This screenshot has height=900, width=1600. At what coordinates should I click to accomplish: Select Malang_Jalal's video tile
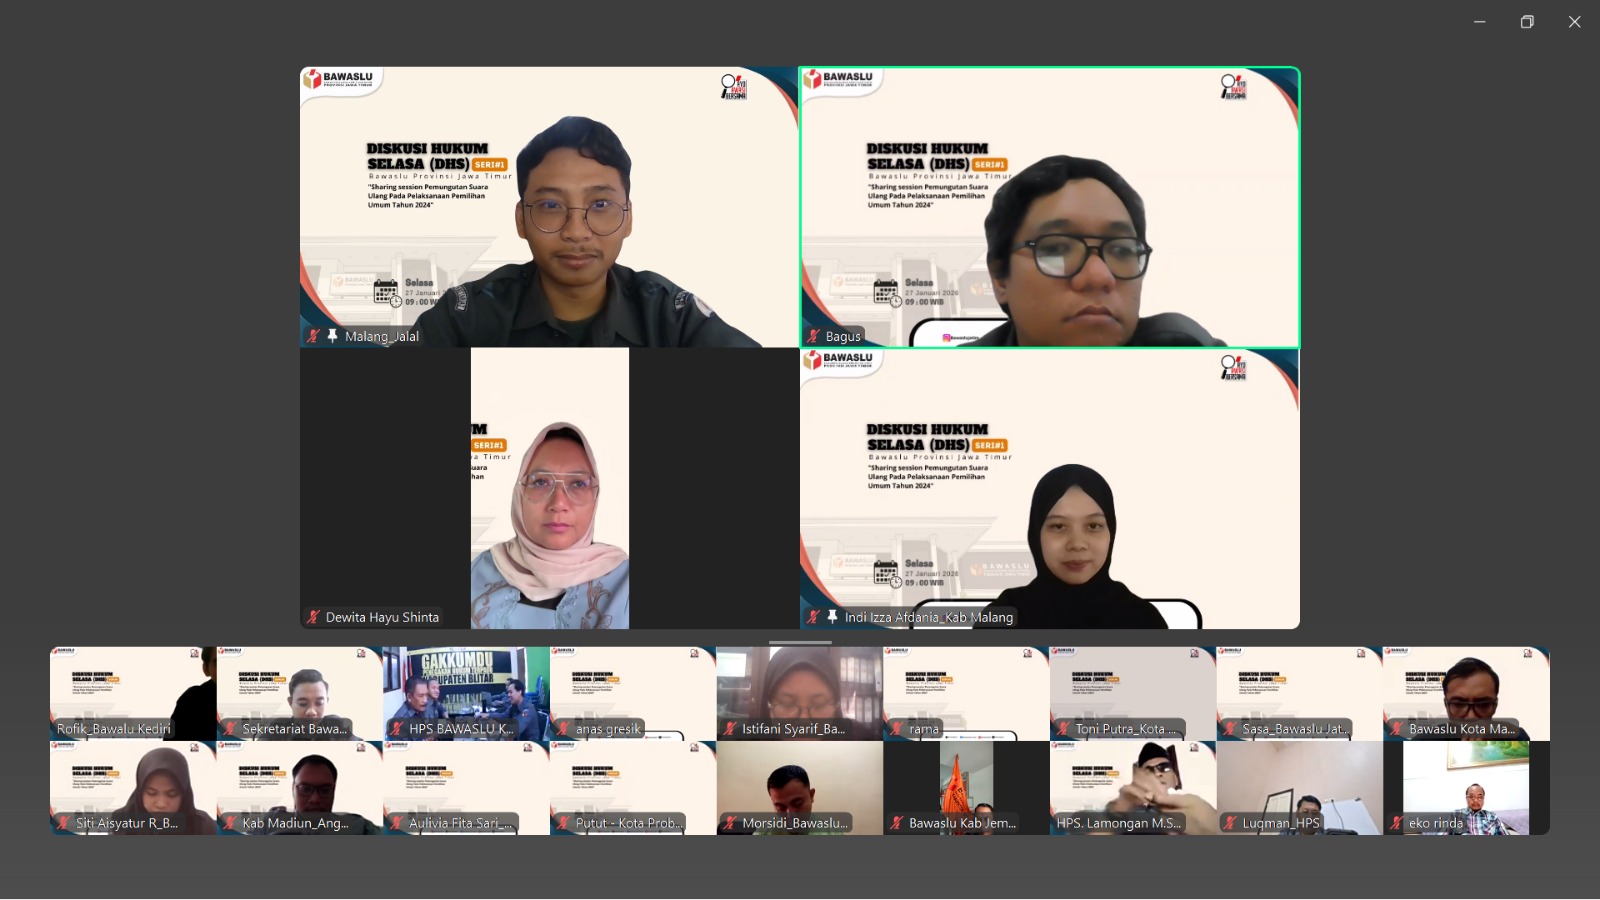(x=549, y=207)
